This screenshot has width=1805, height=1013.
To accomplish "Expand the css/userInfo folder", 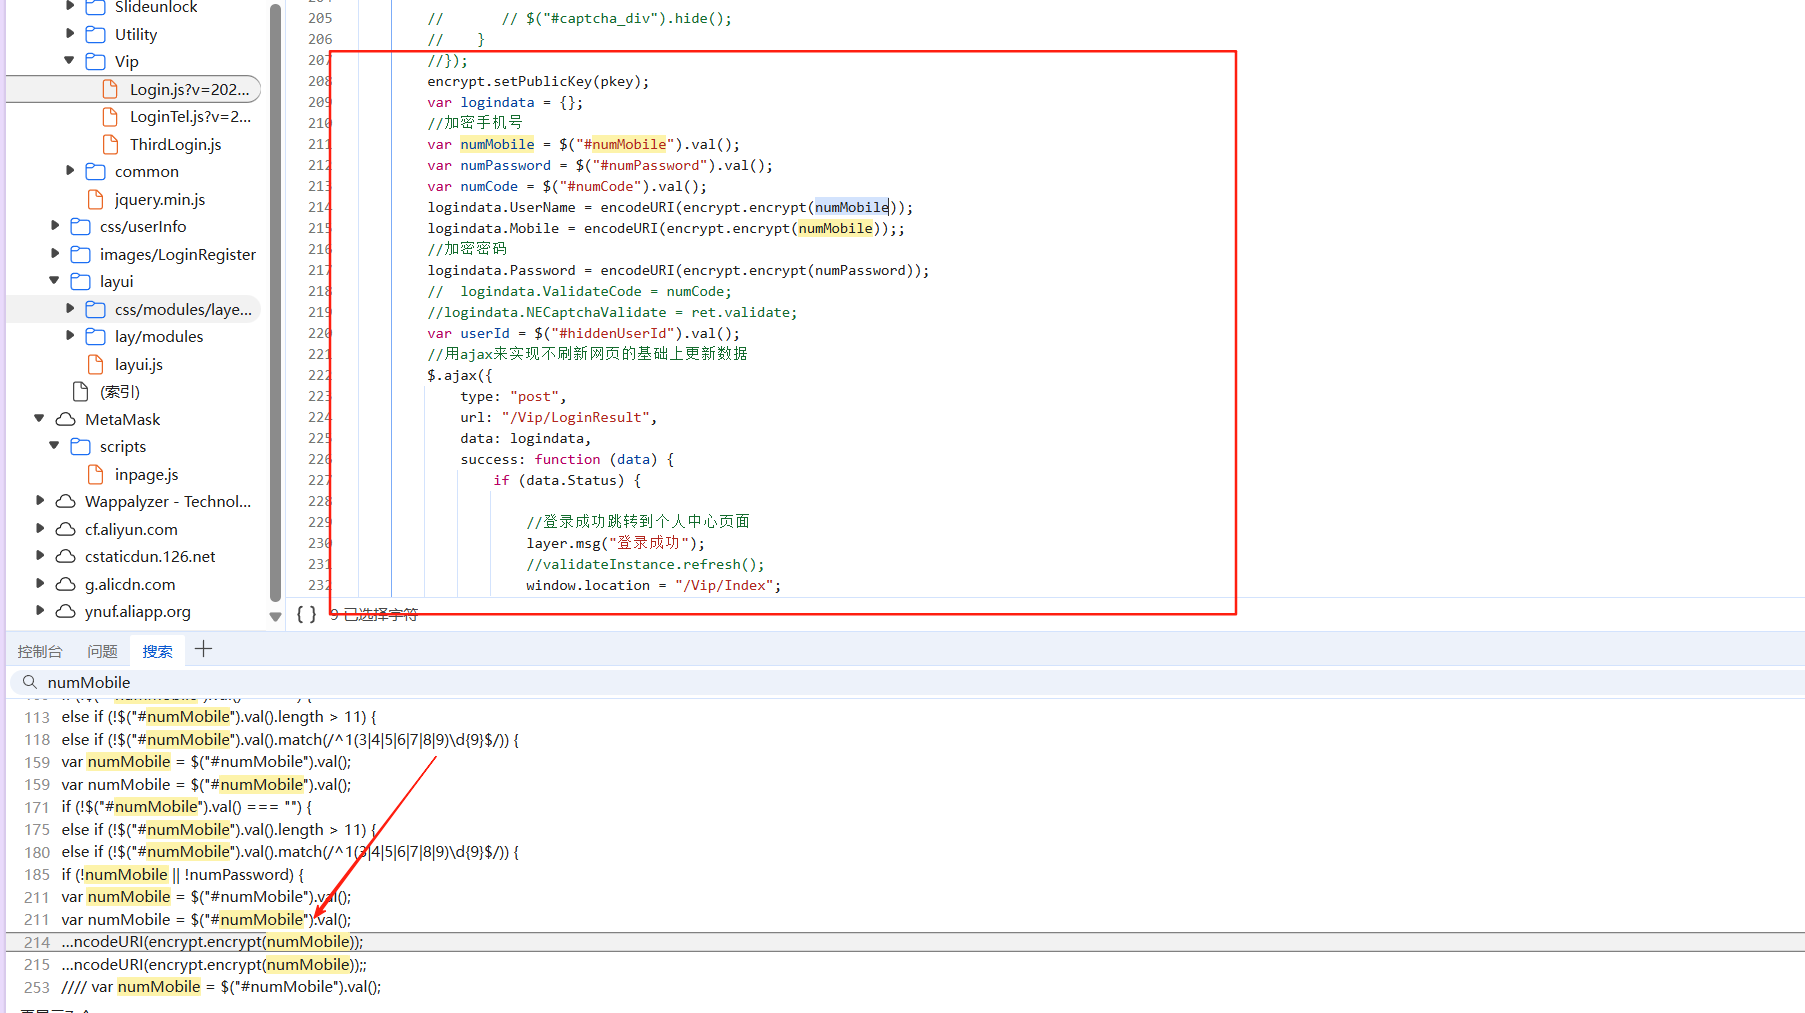I will [x=54, y=226].
